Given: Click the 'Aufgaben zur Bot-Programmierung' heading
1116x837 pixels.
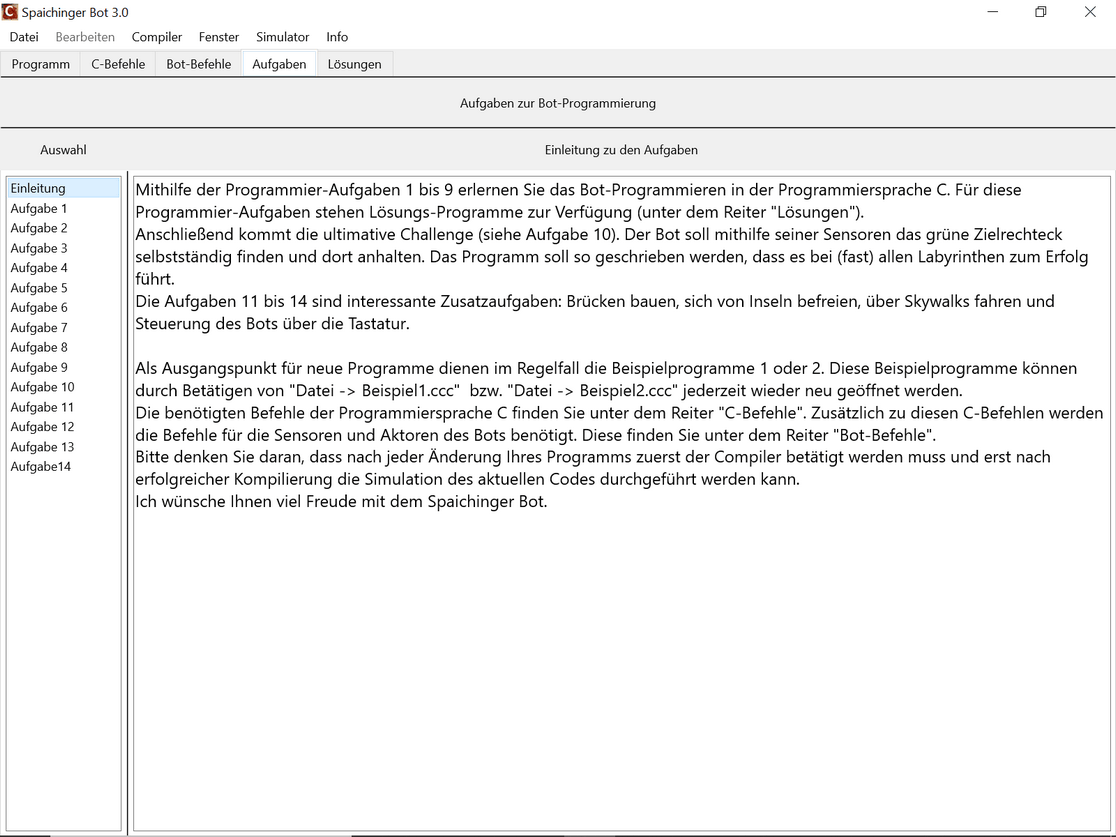Looking at the screenshot, I should pyautogui.click(x=557, y=103).
